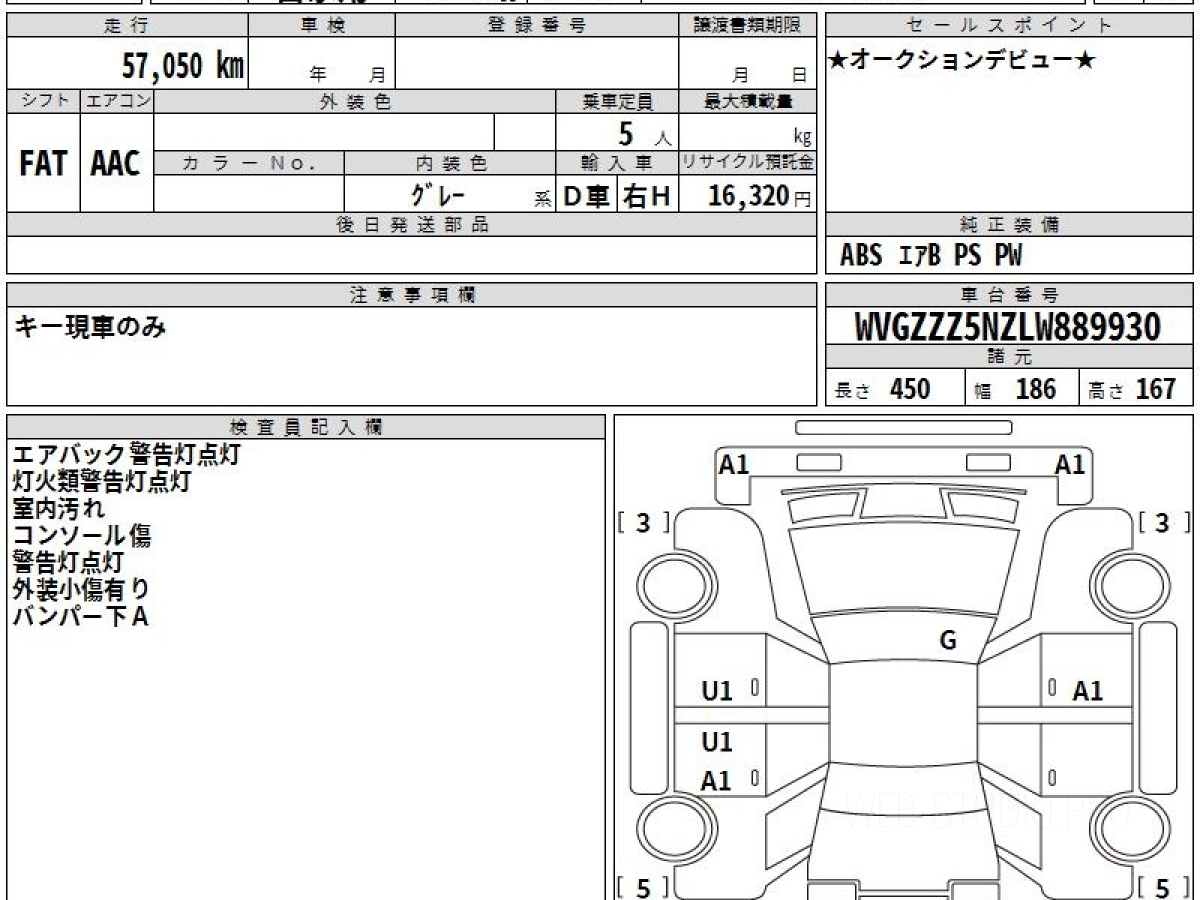Click the リサイクル預託金 header cell

click(x=747, y=163)
